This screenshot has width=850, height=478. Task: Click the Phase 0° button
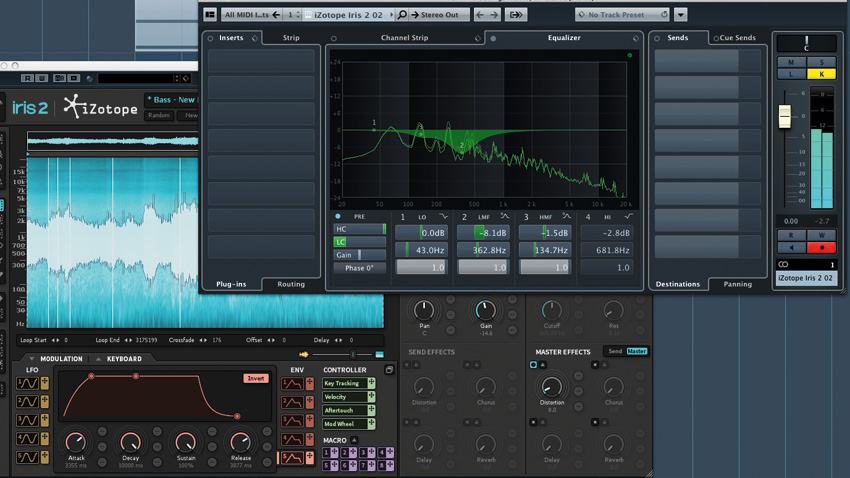pyautogui.click(x=359, y=268)
